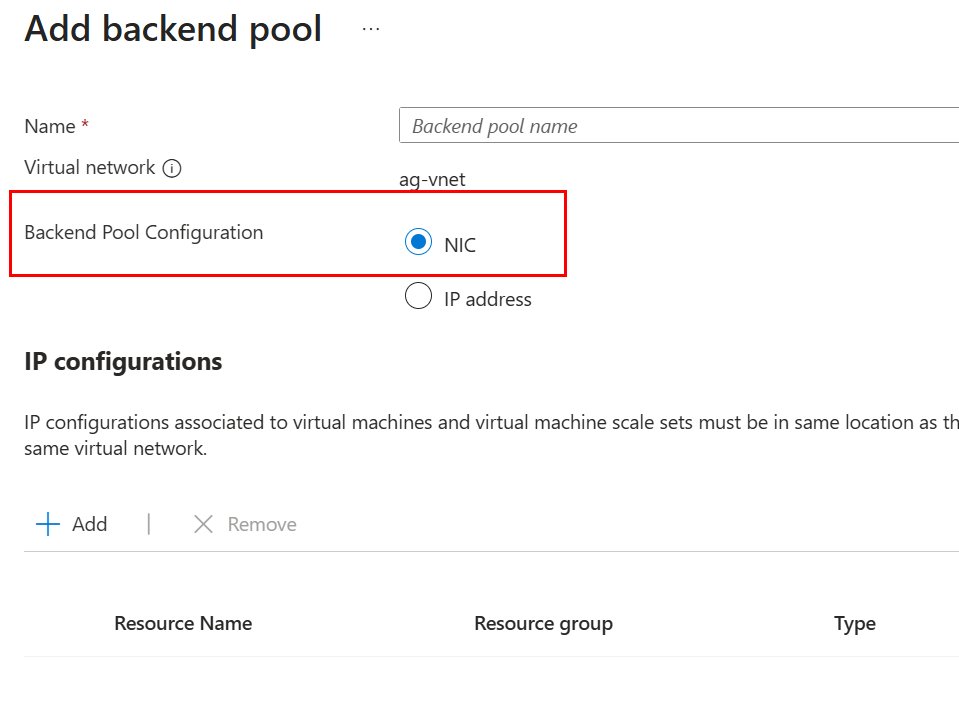Screen dimensions: 959x715
Task: Sort by the Resource group column header
Action: [543, 623]
